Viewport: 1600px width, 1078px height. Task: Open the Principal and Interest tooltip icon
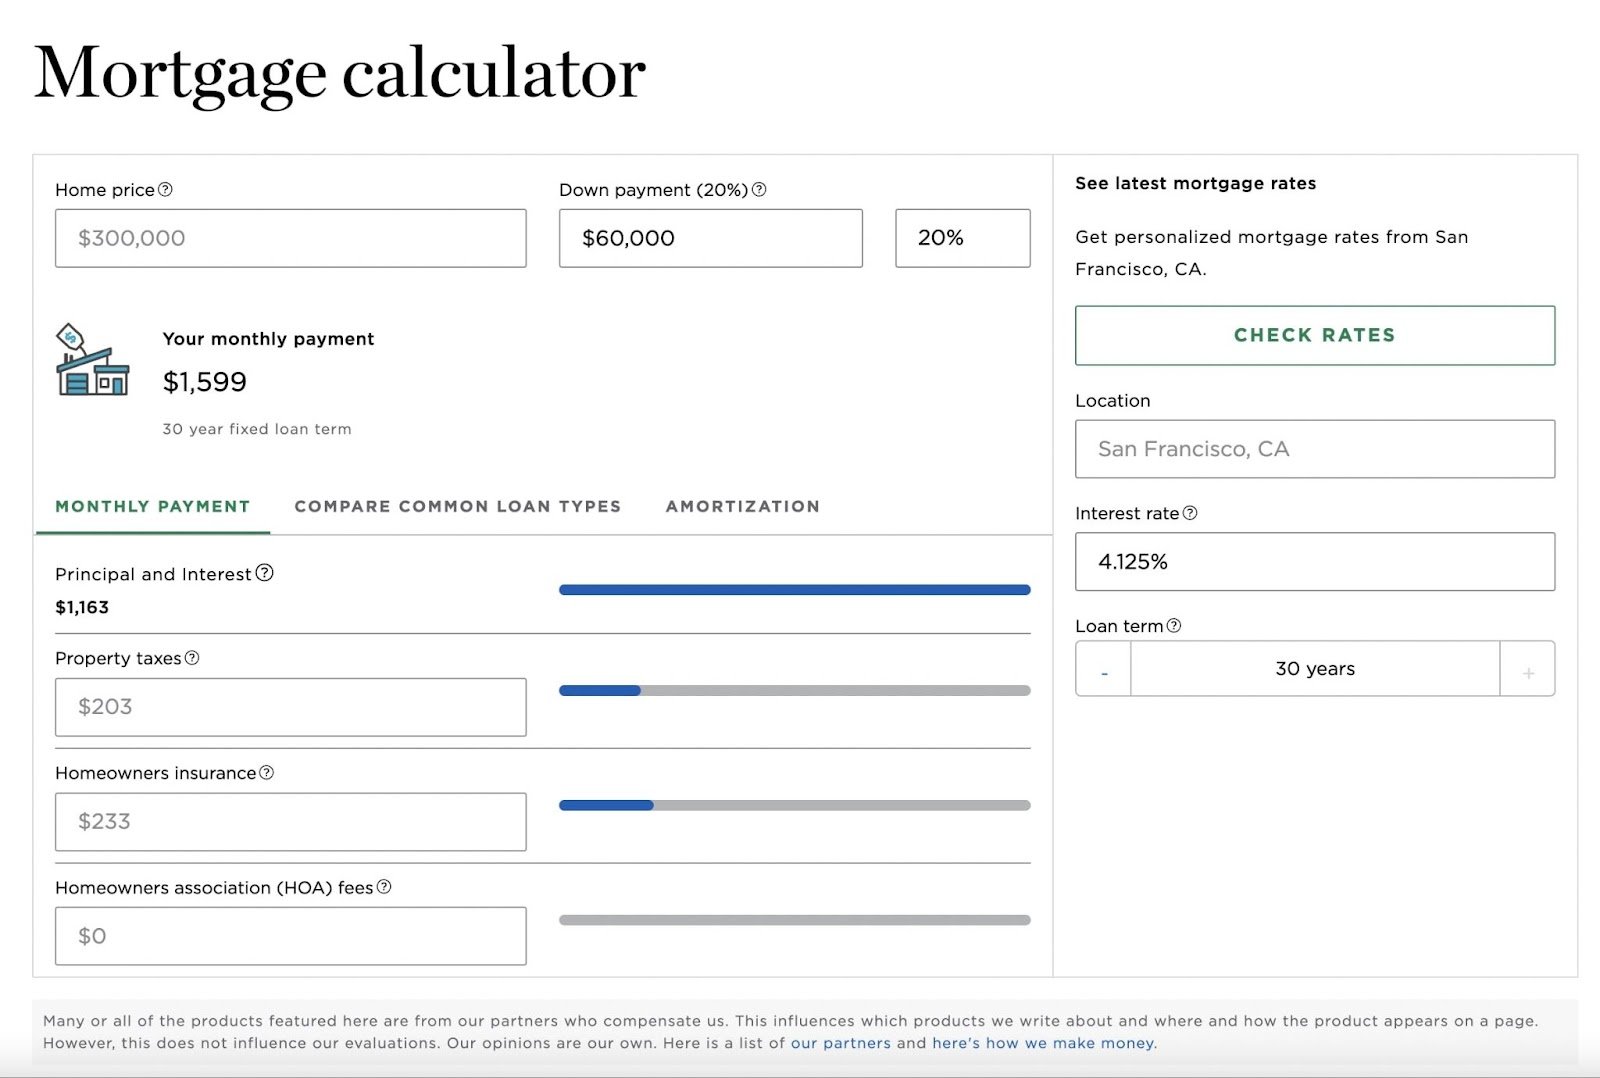tap(264, 574)
